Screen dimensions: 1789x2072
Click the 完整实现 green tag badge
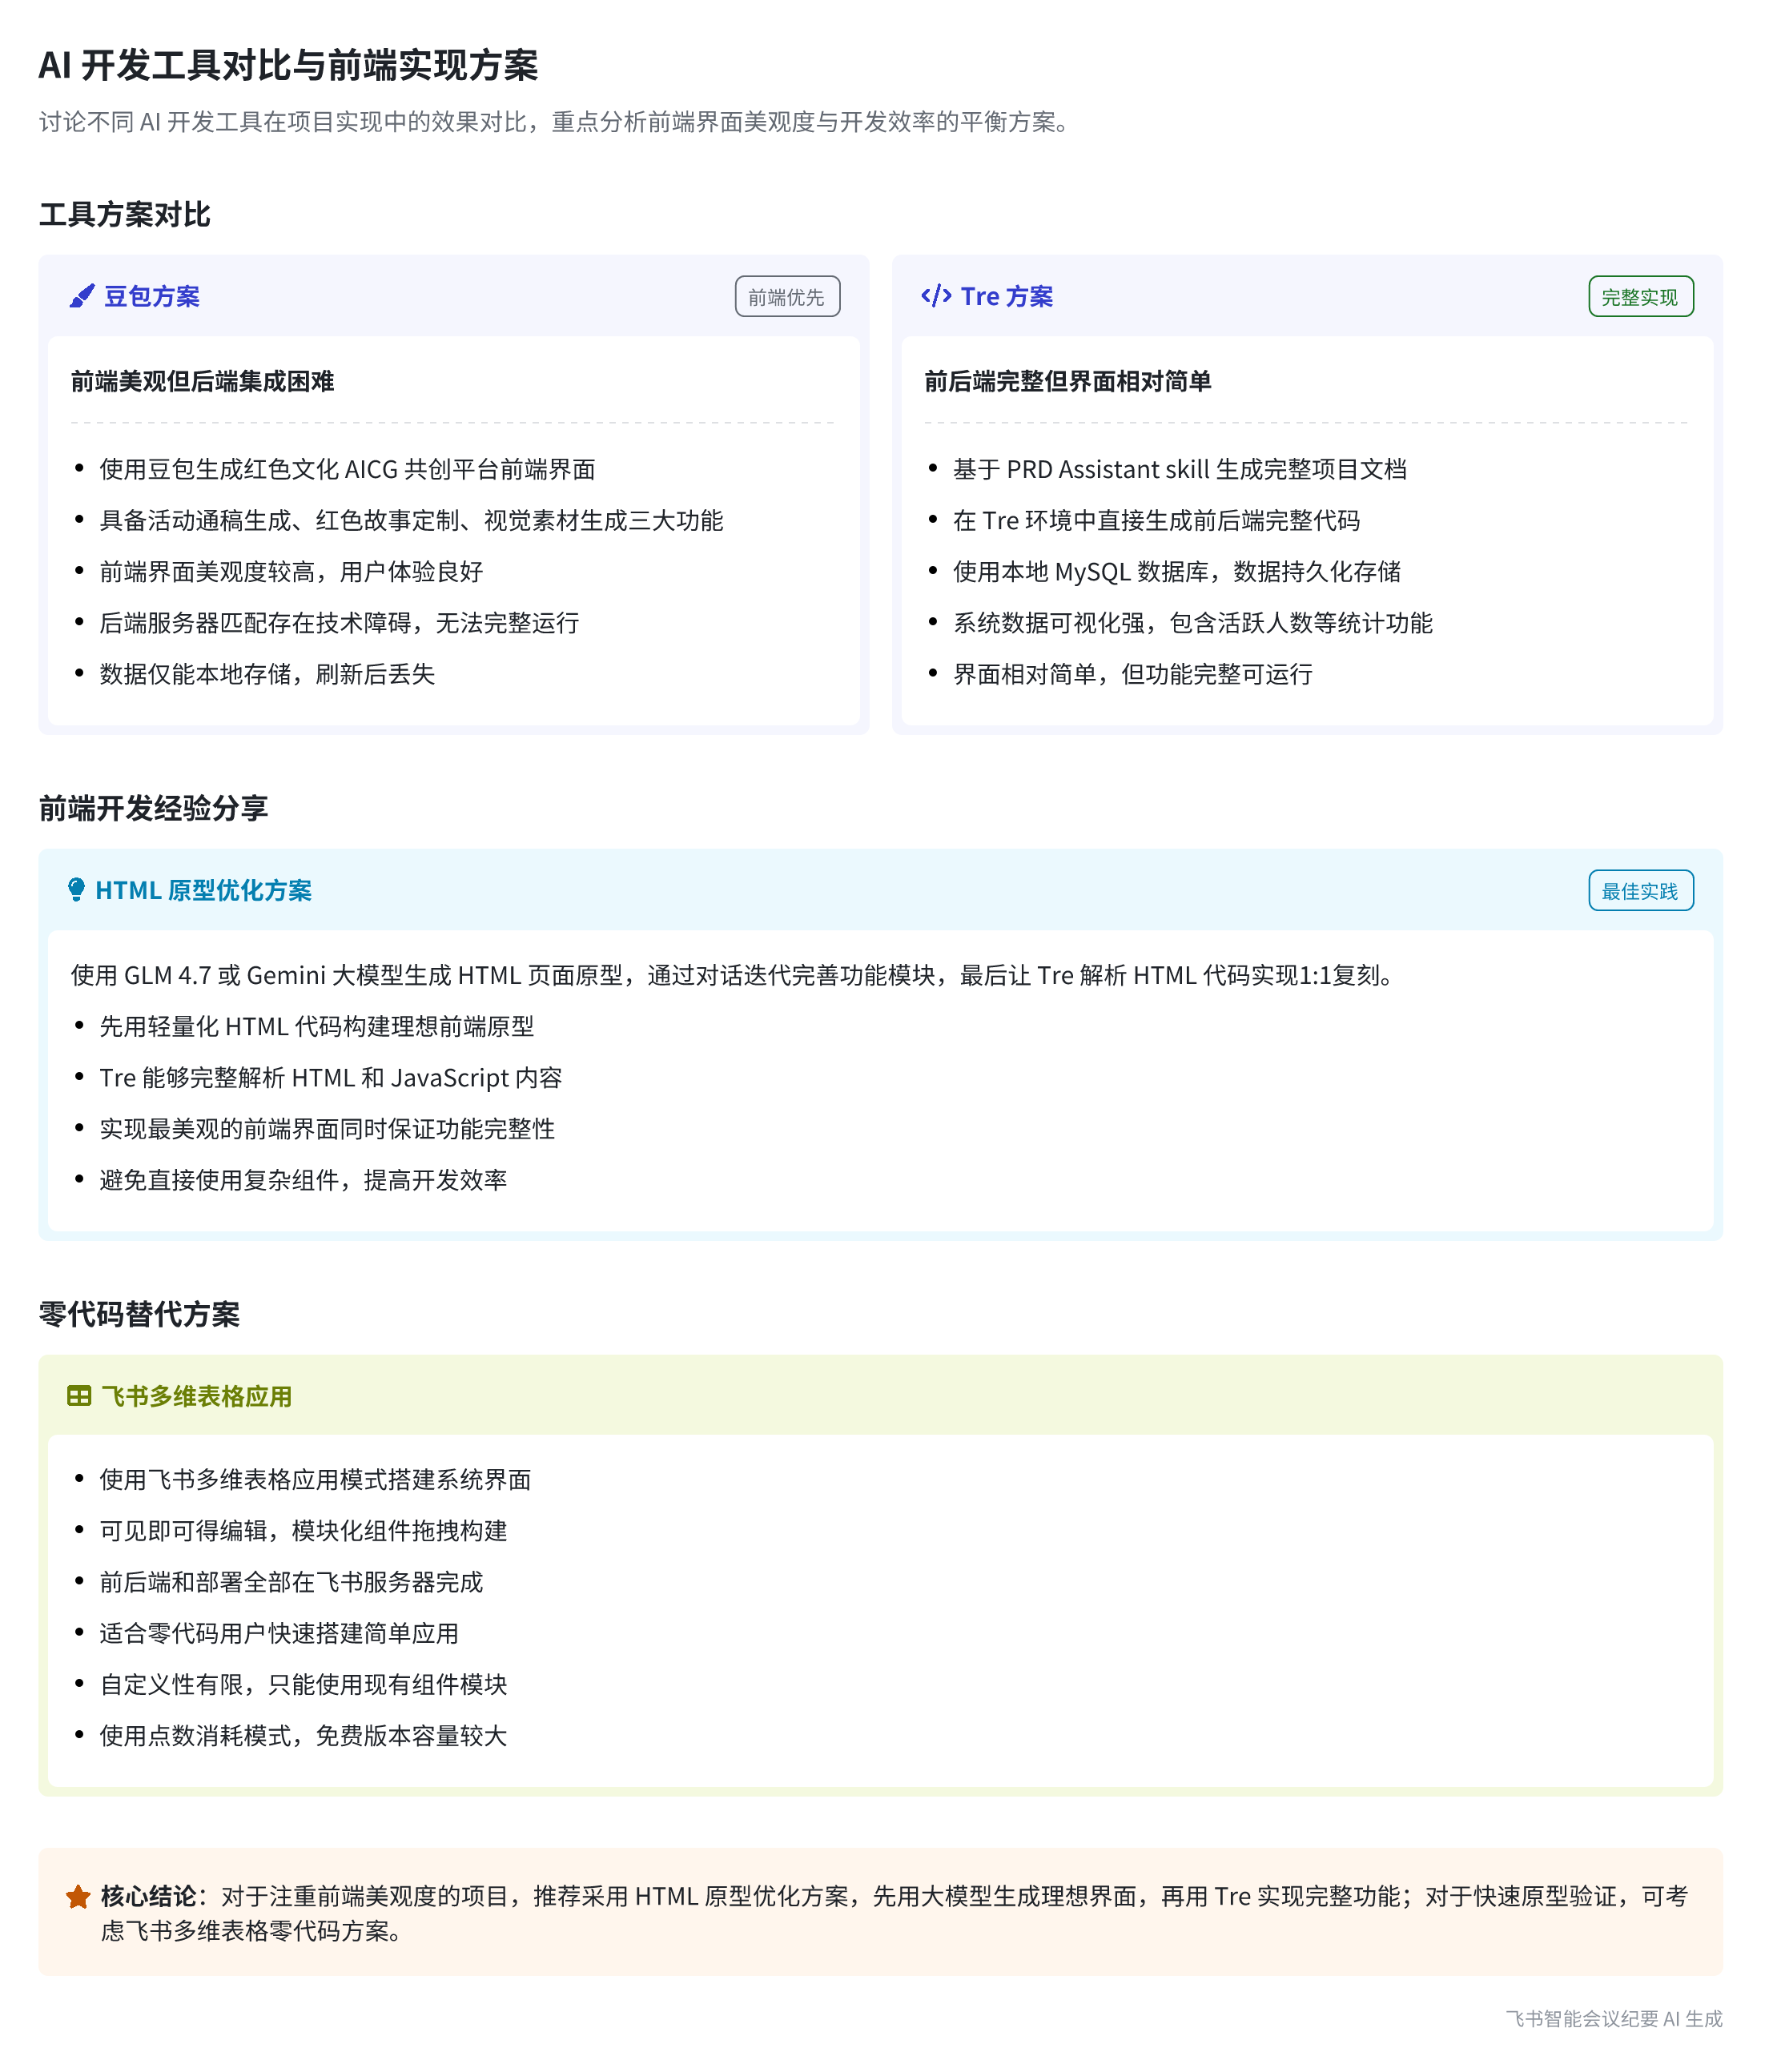point(1640,297)
